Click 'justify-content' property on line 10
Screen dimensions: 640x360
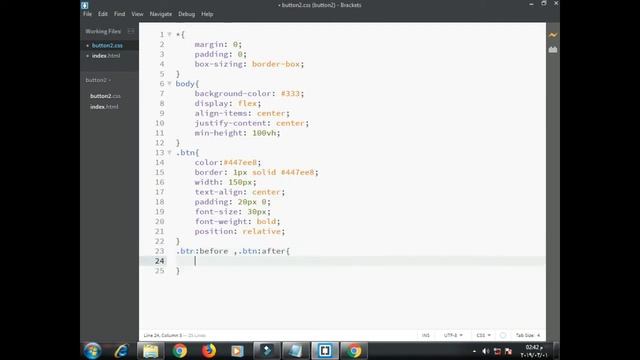(x=231, y=123)
